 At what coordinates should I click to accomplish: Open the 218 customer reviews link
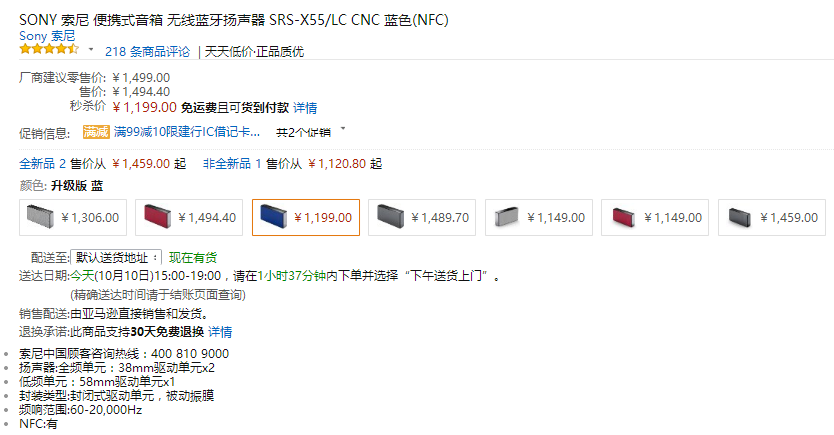(x=147, y=52)
